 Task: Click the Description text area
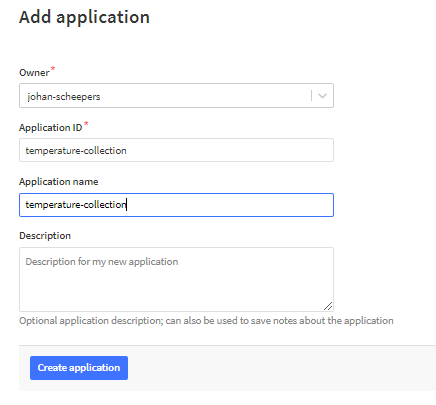point(176,279)
